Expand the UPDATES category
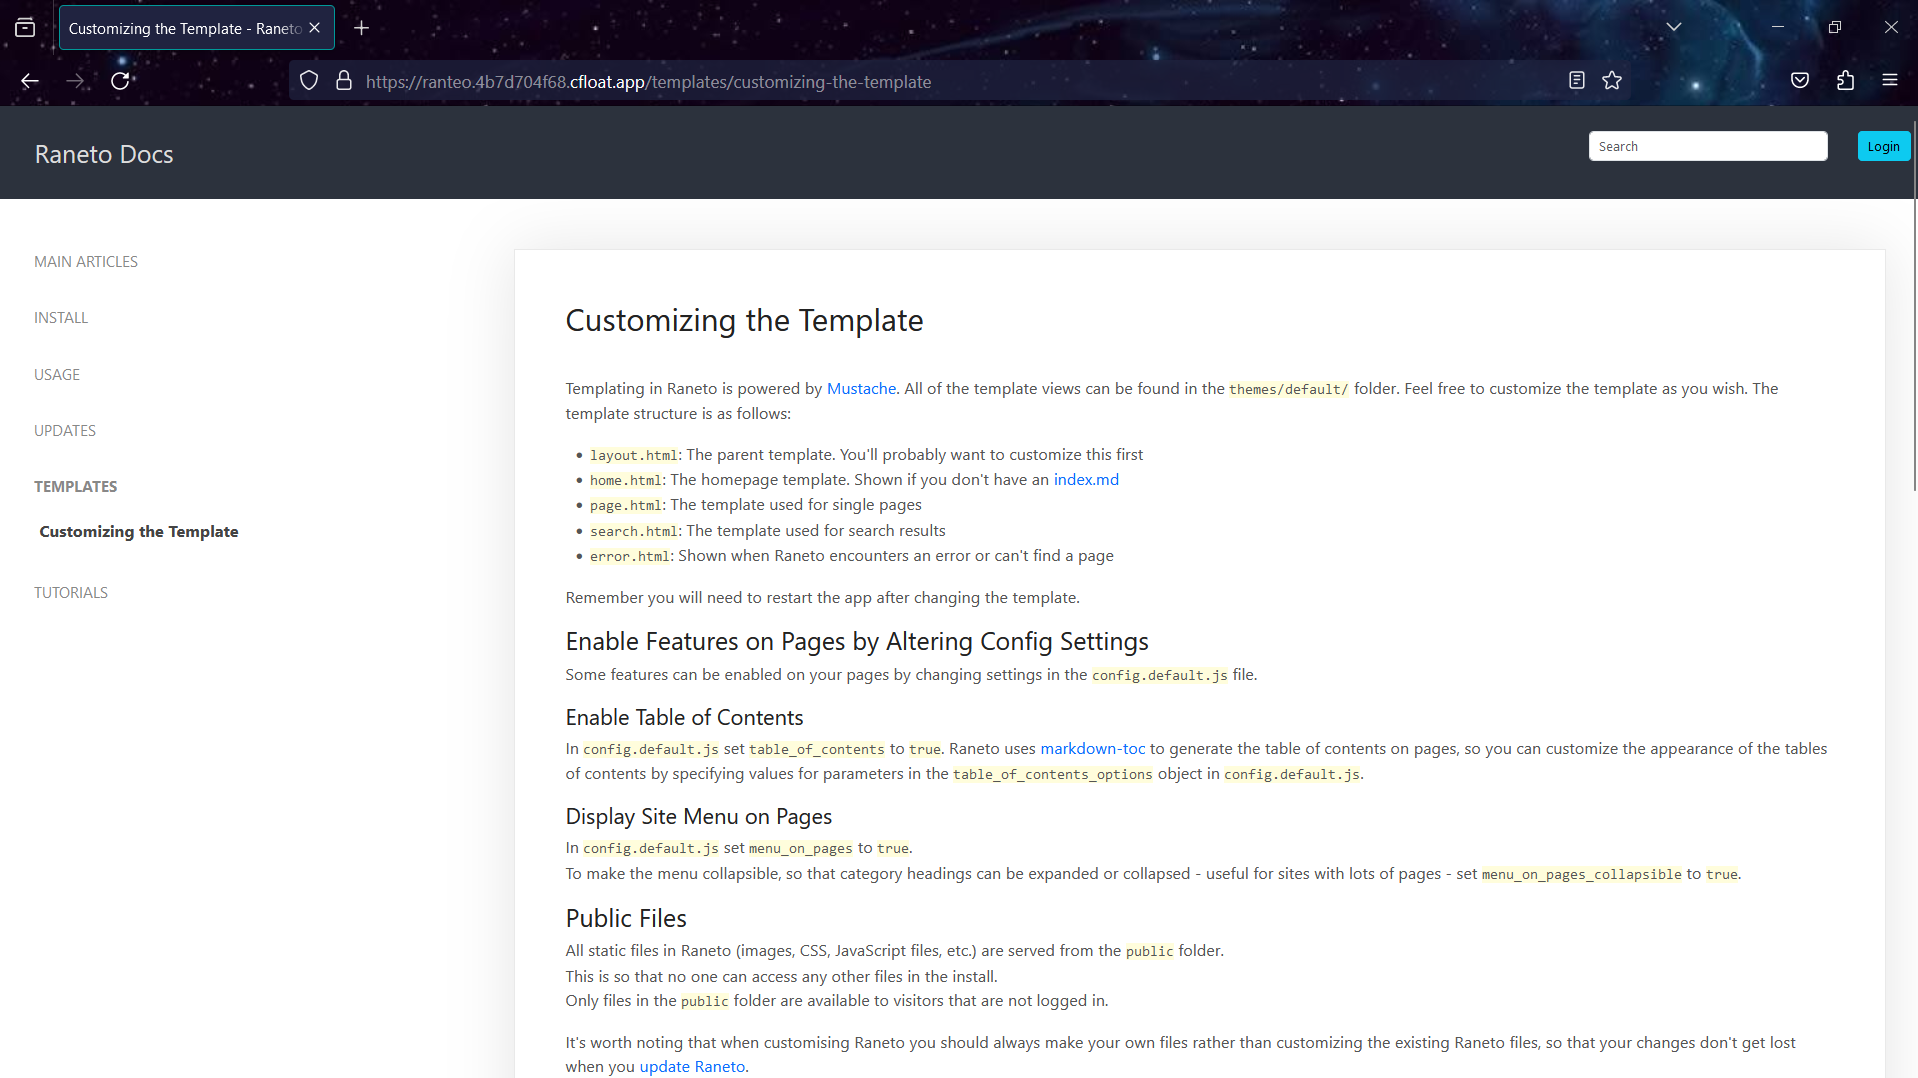Viewport: 1918px width, 1078px height. pyautogui.click(x=65, y=431)
